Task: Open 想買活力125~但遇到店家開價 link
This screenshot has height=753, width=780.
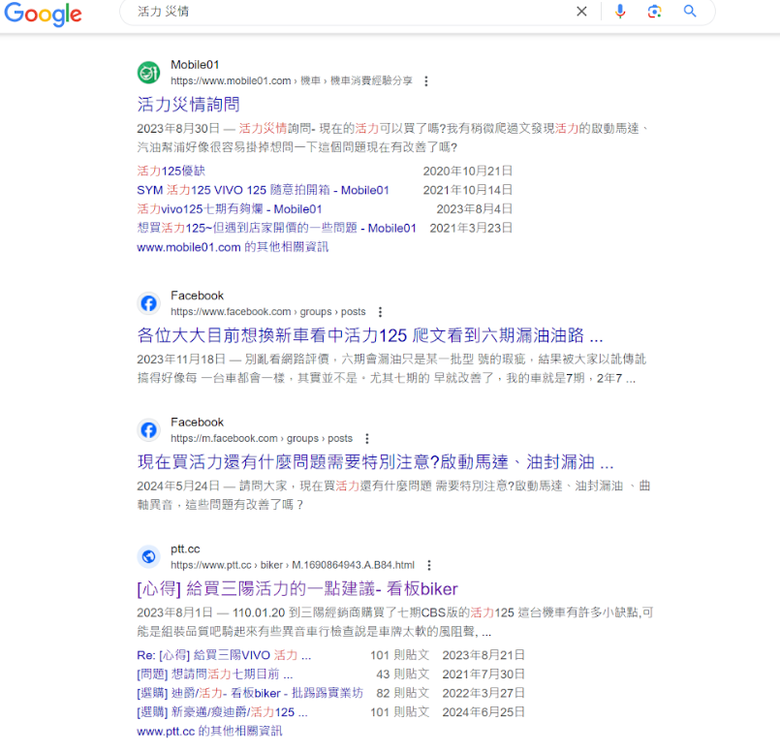Action: (276, 228)
